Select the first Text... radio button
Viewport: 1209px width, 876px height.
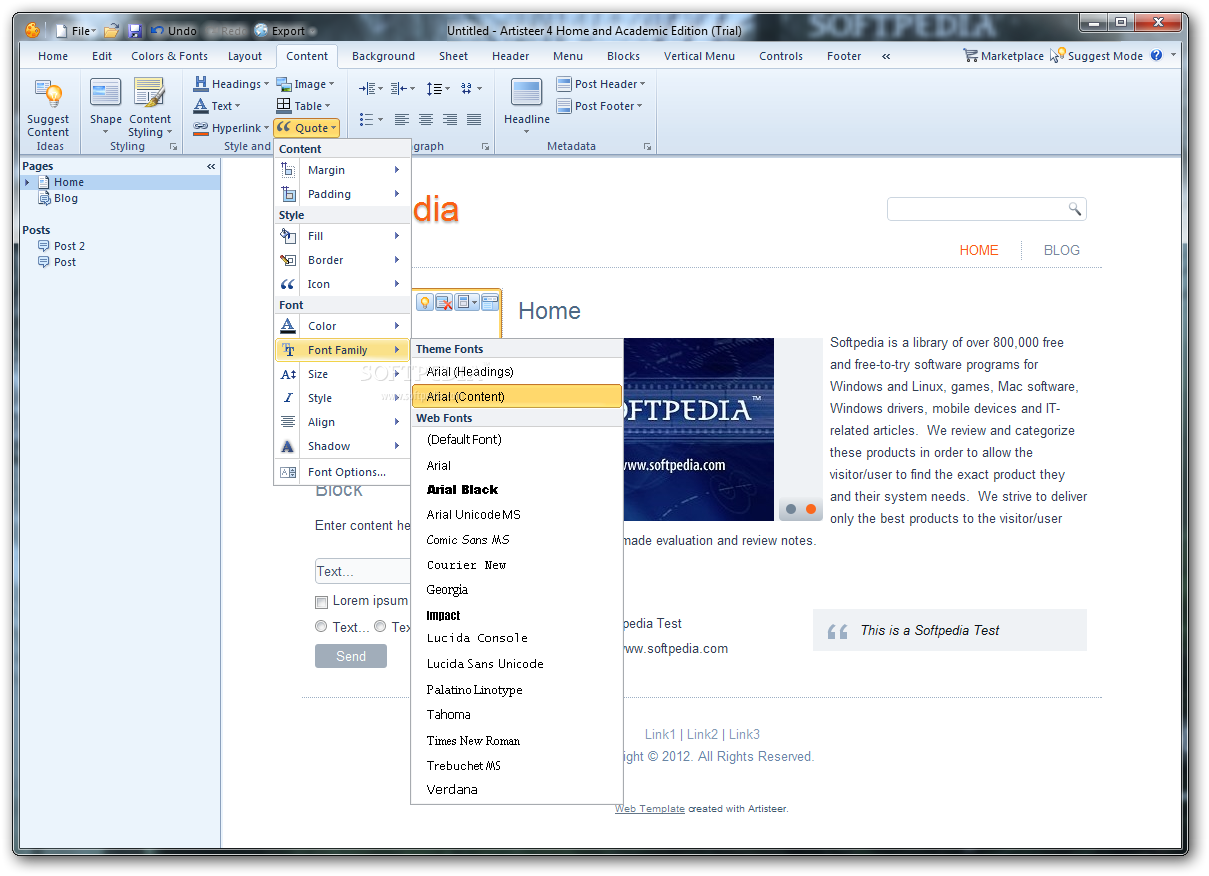click(x=321, y=627)
